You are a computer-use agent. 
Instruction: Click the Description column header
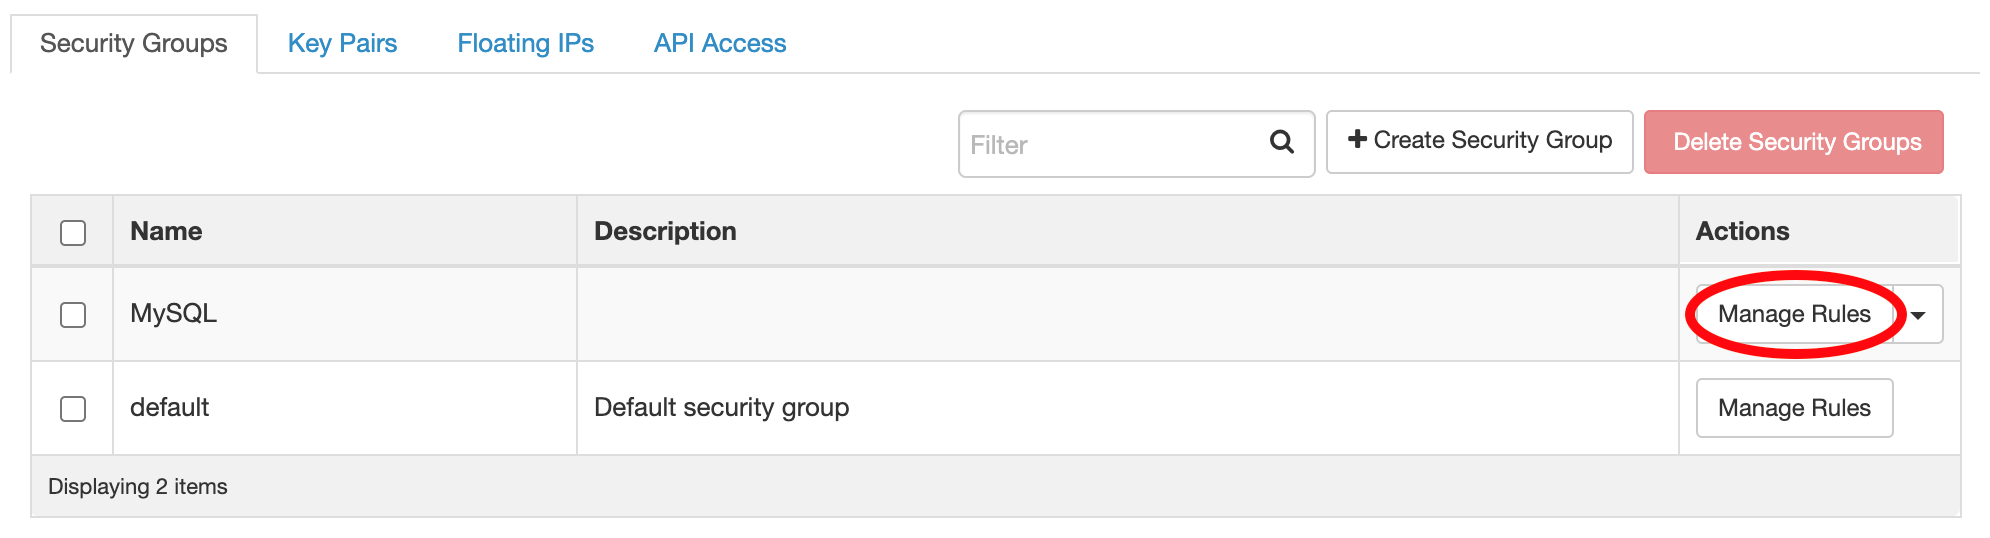[x=665, y=231]
